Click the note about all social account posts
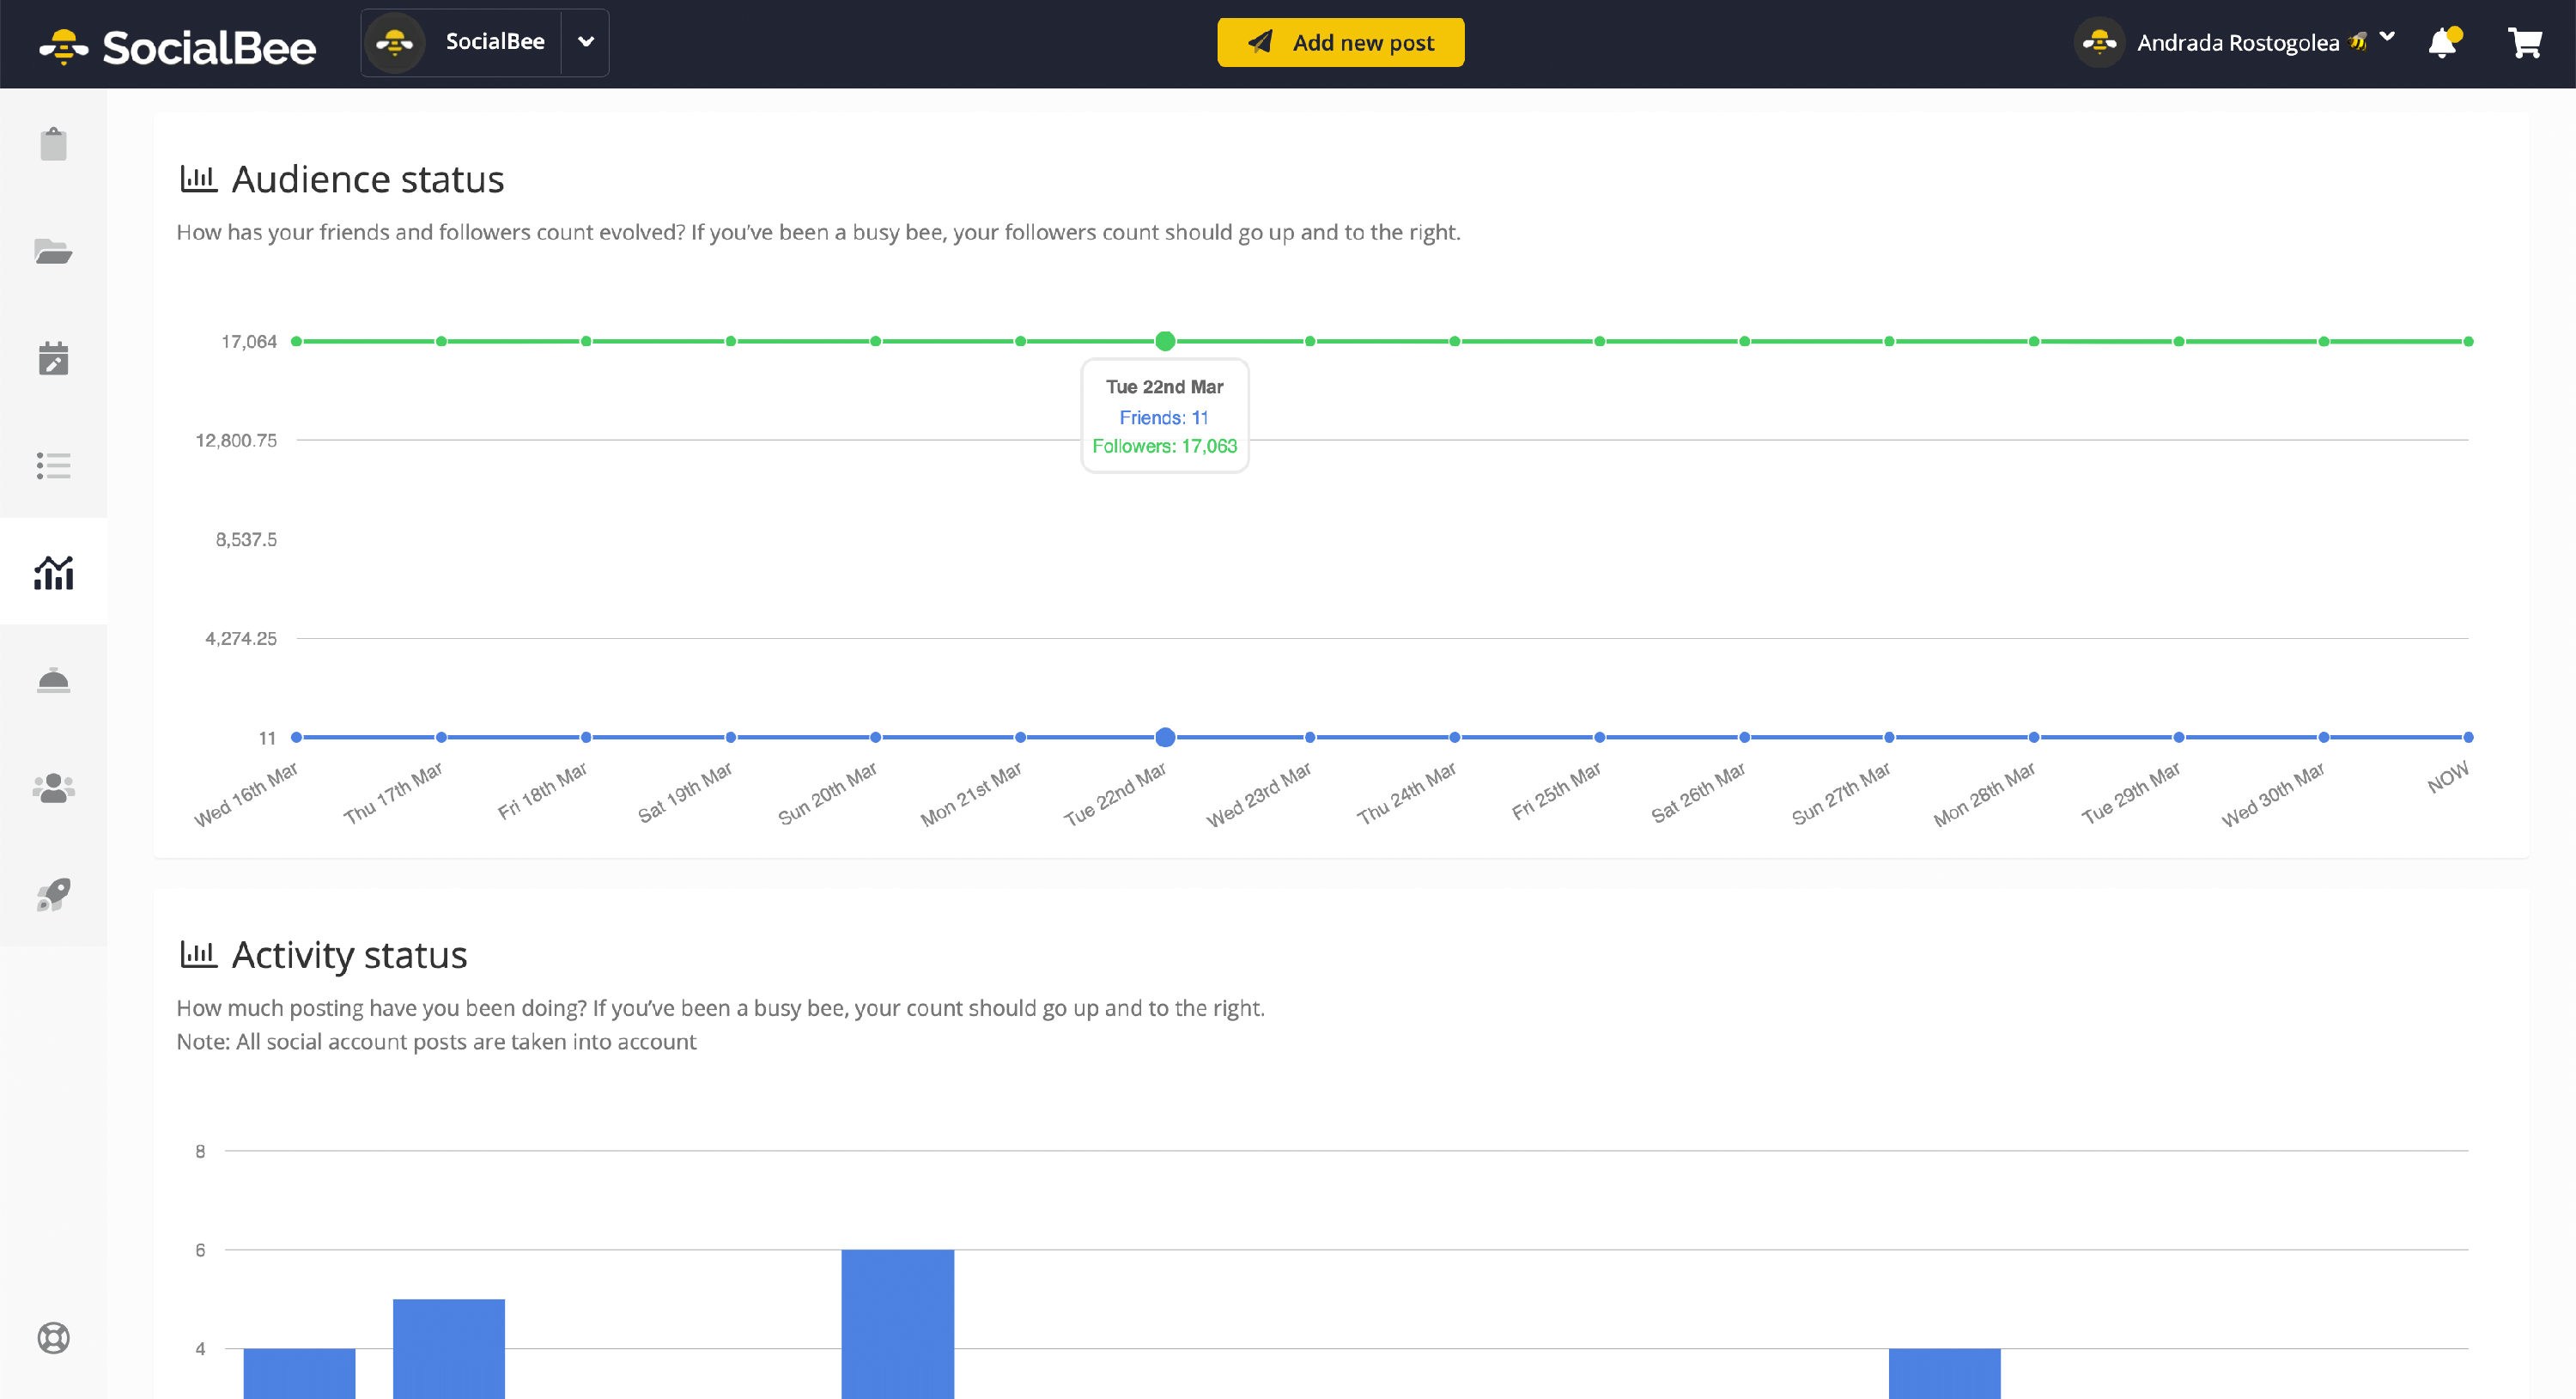Viewport: 2576px width, 1399px height. (x=436, y=1041)
